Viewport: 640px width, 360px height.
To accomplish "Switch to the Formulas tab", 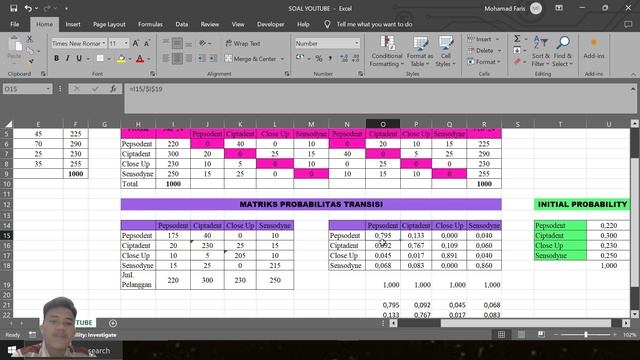I will click(x=150, y=24).
